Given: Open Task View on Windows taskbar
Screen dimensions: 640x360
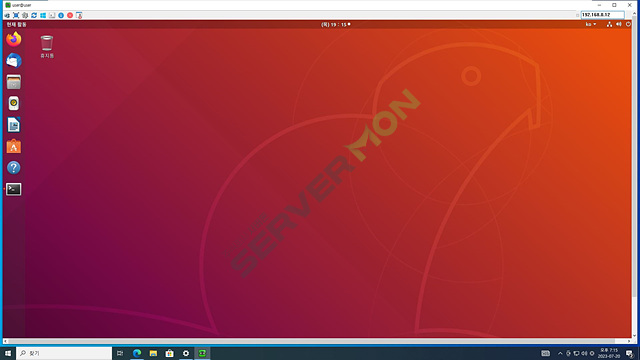Looking at the screenshot, I should 120,353.
